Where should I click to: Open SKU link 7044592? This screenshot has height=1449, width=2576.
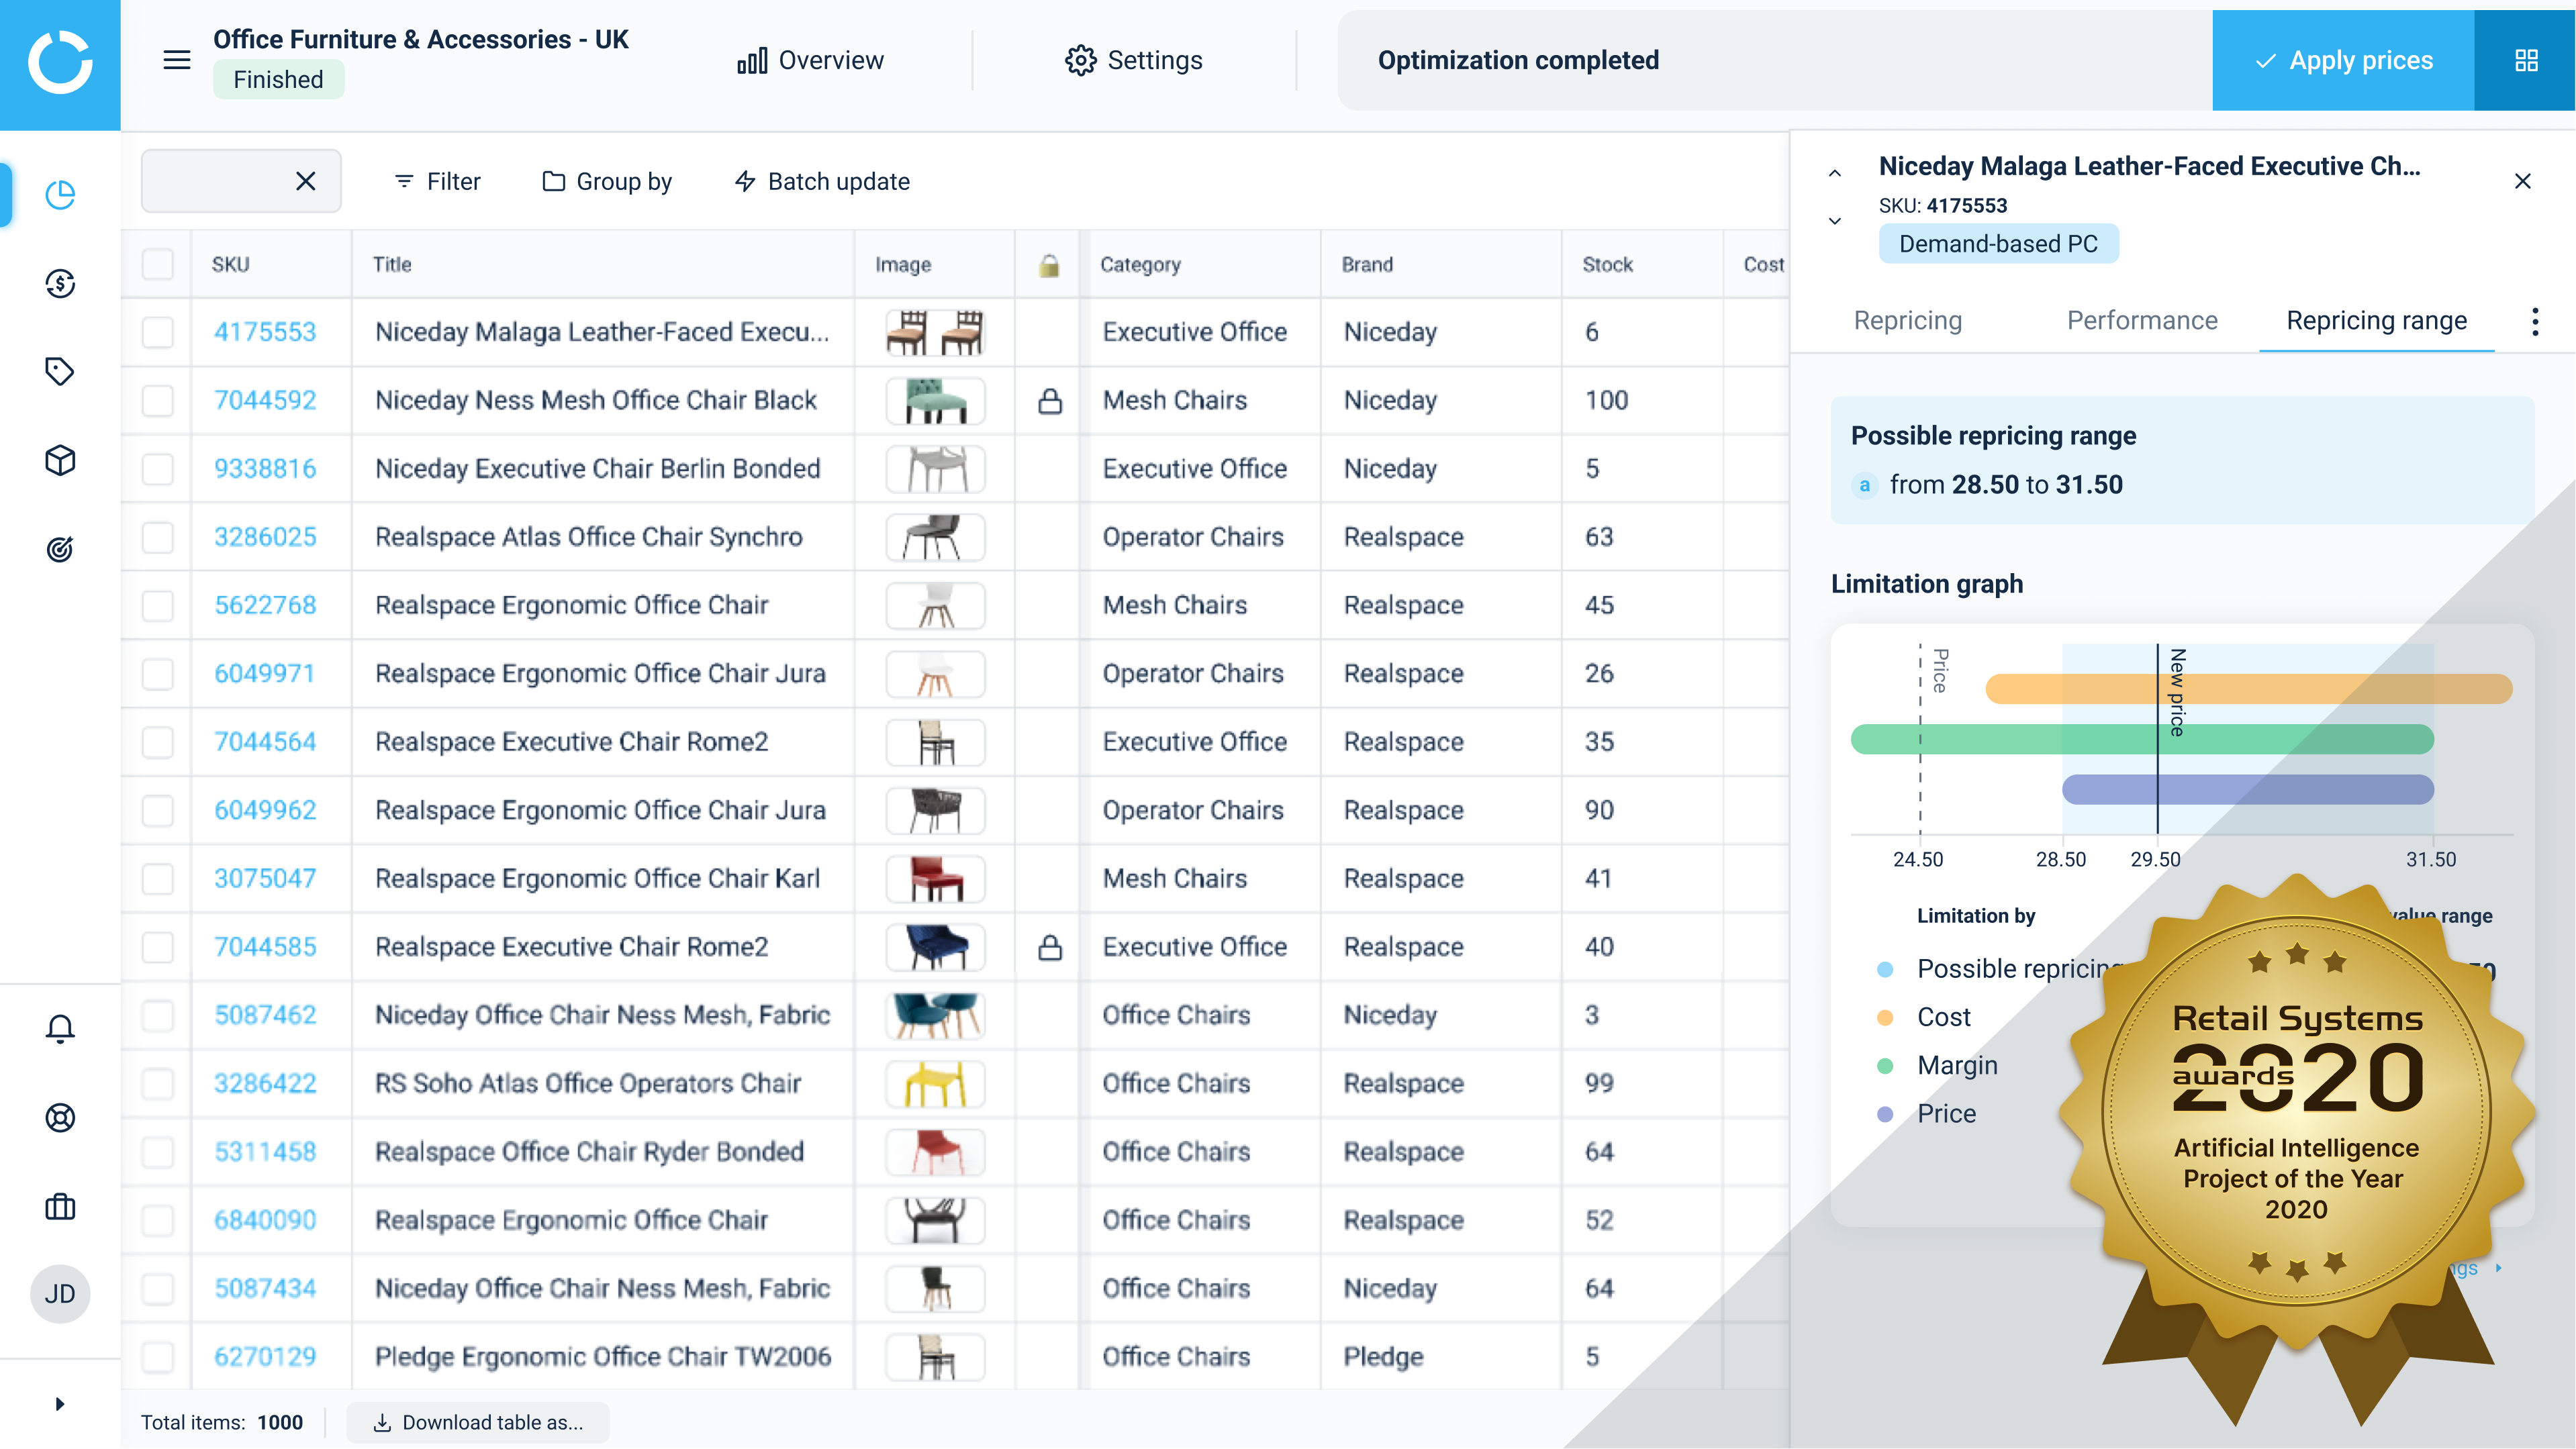(264, 400)
